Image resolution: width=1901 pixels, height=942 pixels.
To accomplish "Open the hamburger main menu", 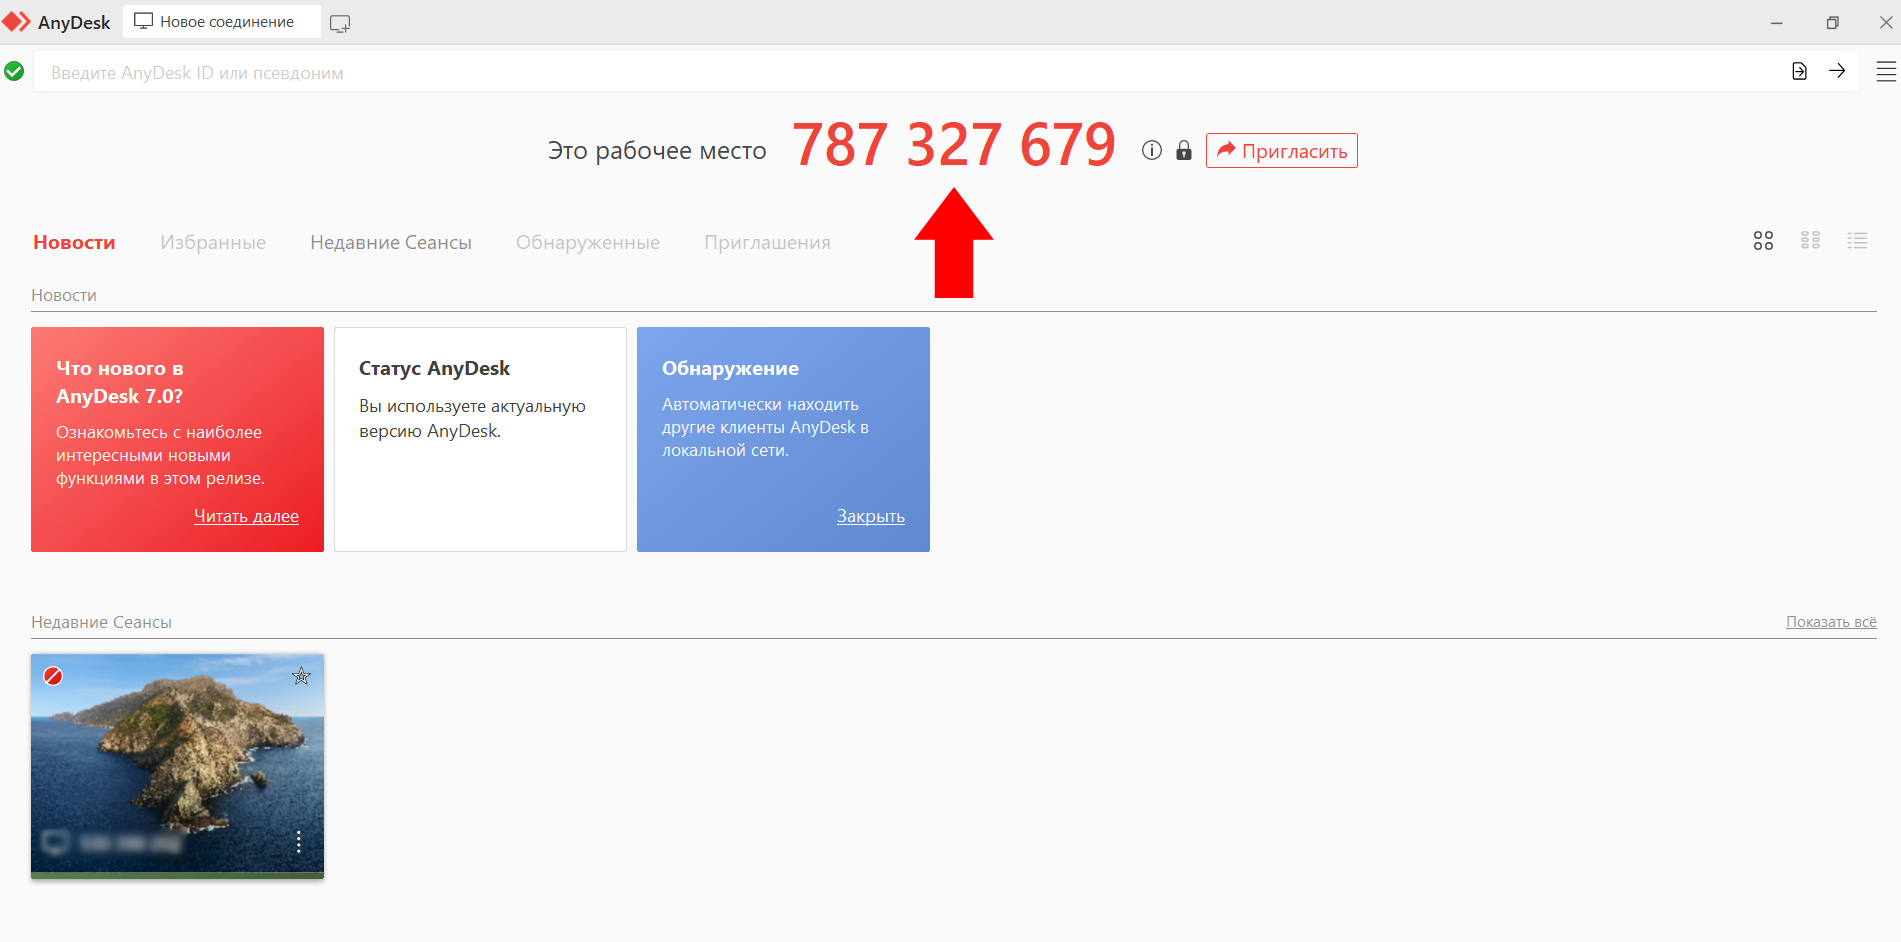I will (x=1885, y=72).
